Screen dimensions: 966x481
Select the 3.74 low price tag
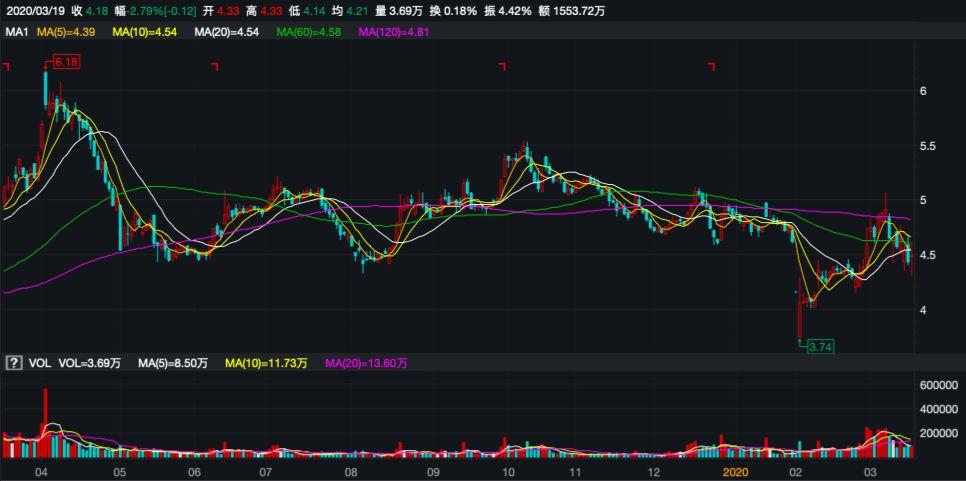coord(820,346)
